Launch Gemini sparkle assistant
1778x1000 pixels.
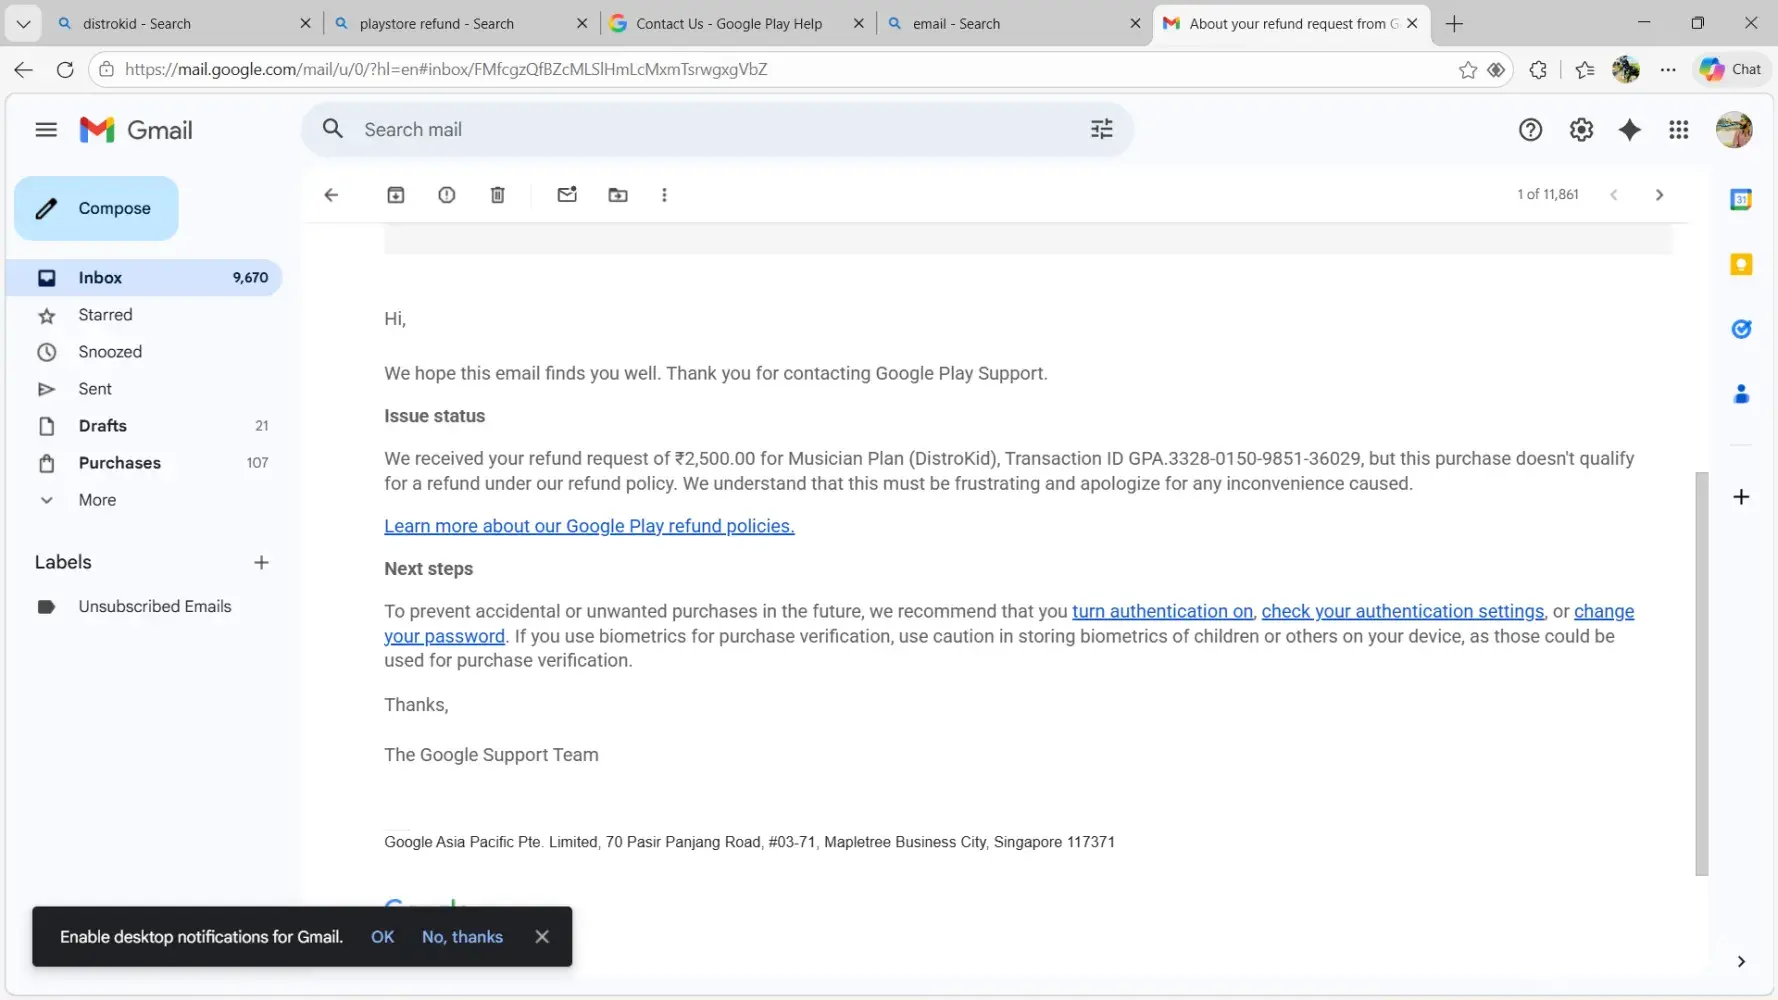coord(1630,130)
